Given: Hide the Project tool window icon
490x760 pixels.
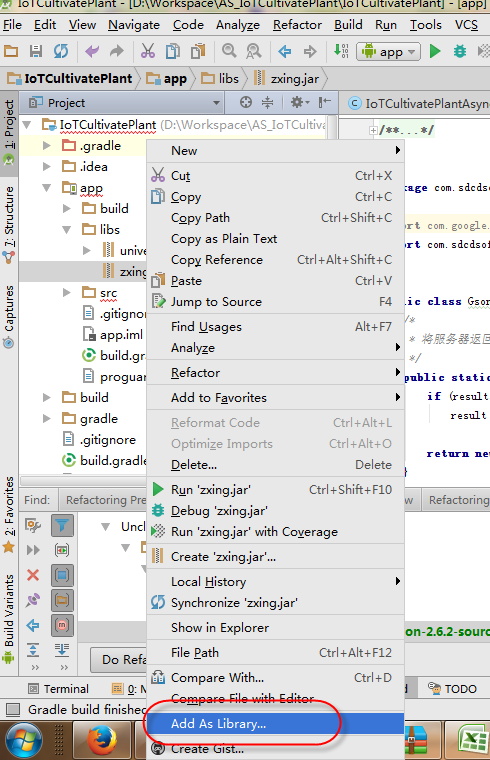Looking at the screenshot, I should 324,102.
